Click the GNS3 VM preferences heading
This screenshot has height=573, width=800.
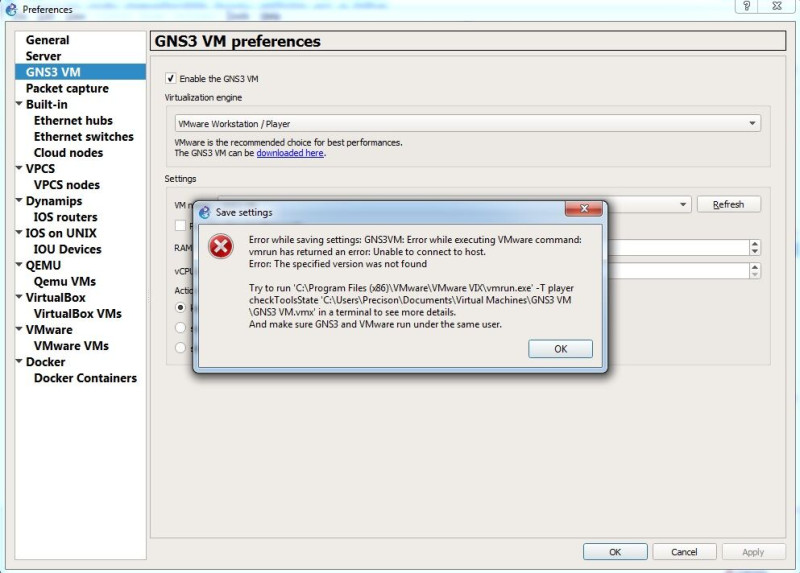[237, 41]
